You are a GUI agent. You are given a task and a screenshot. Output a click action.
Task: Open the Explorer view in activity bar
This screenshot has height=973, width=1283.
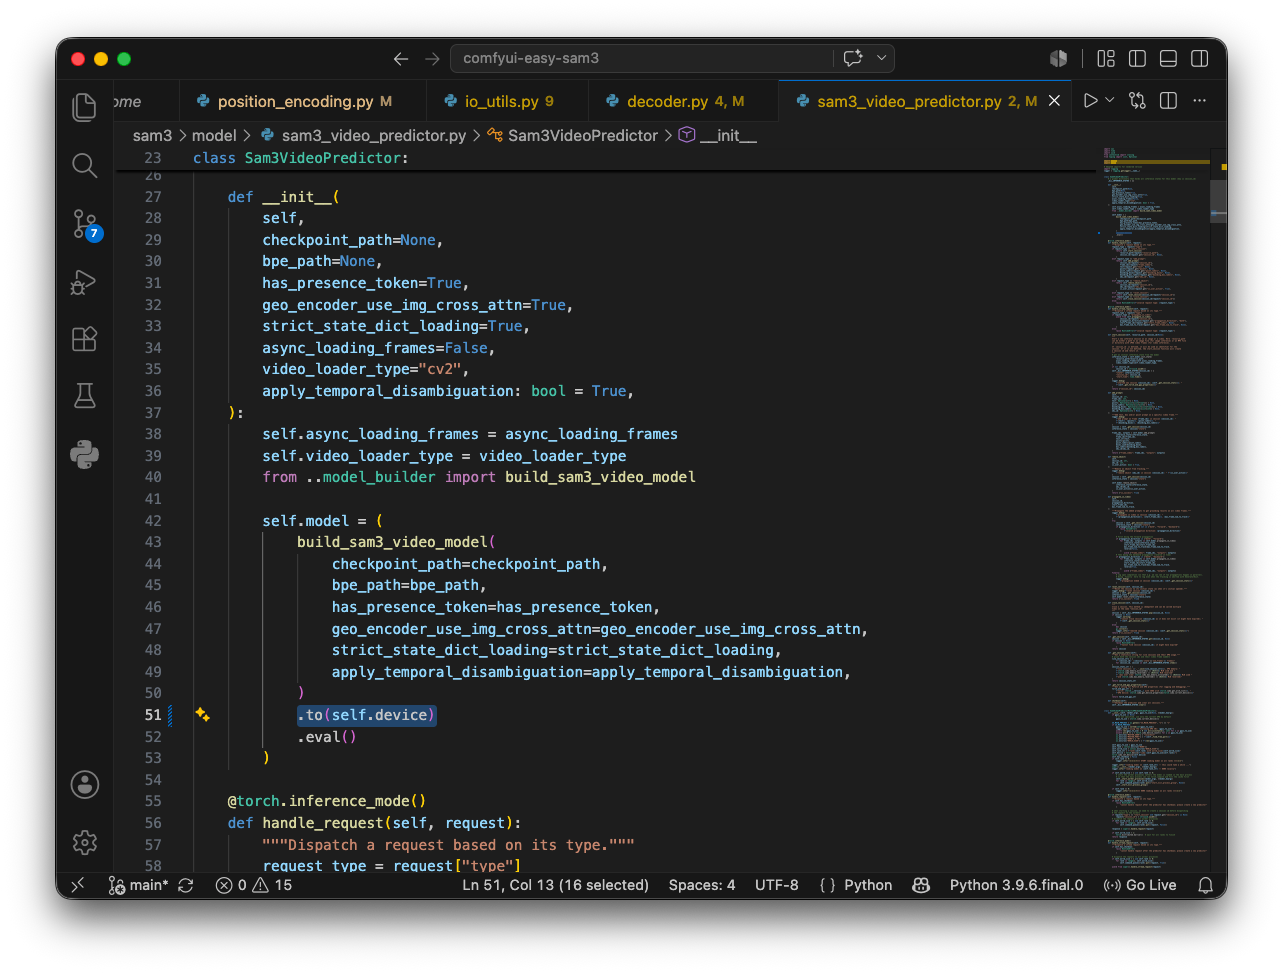pos(85,107)
